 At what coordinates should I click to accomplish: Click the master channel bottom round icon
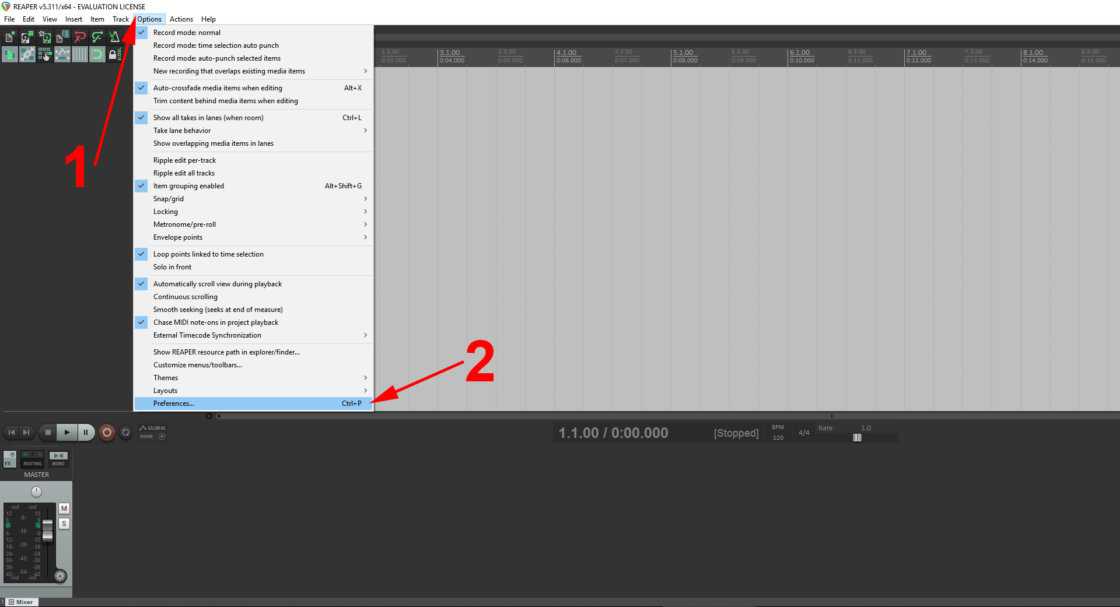click(61, 576)
